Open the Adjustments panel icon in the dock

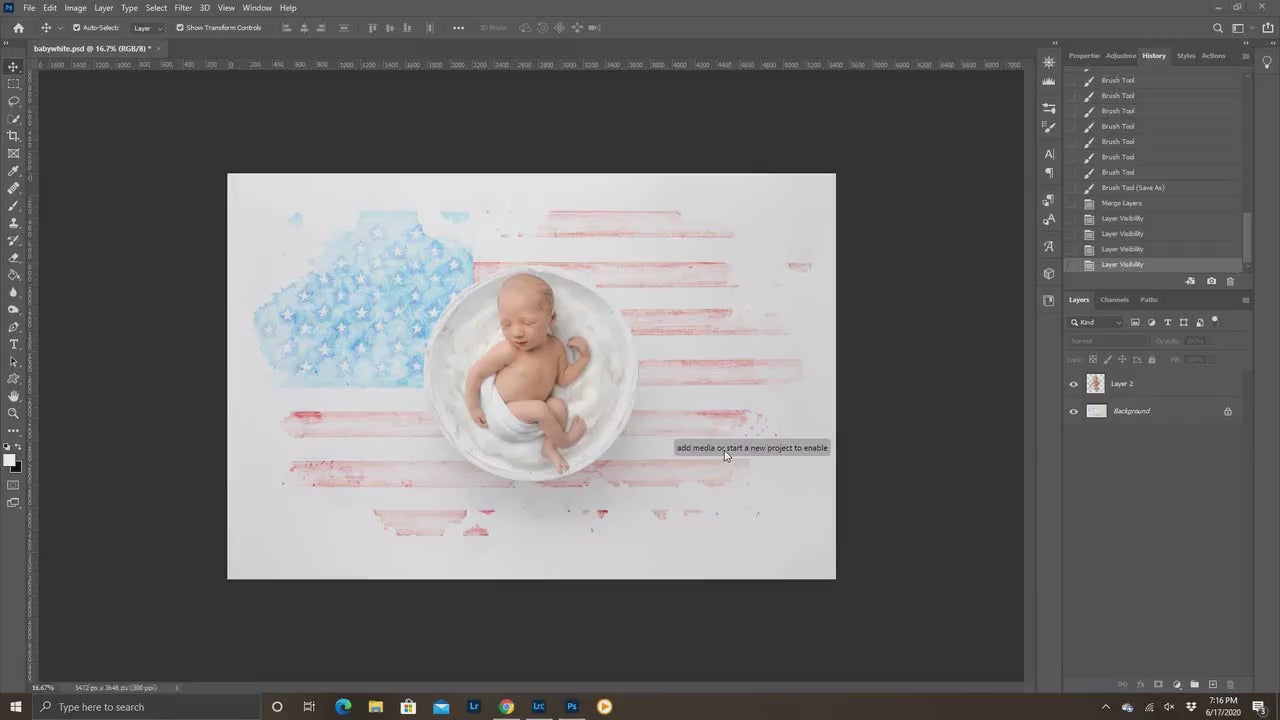pyautogui.click(x=1048, y=62)
